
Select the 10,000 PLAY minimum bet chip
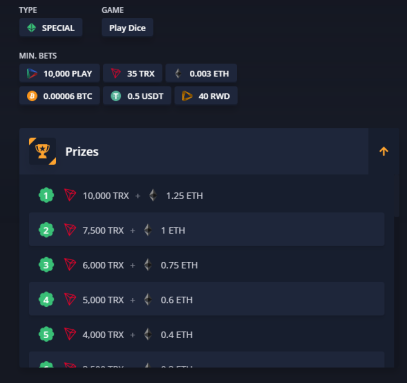[59, 73]
